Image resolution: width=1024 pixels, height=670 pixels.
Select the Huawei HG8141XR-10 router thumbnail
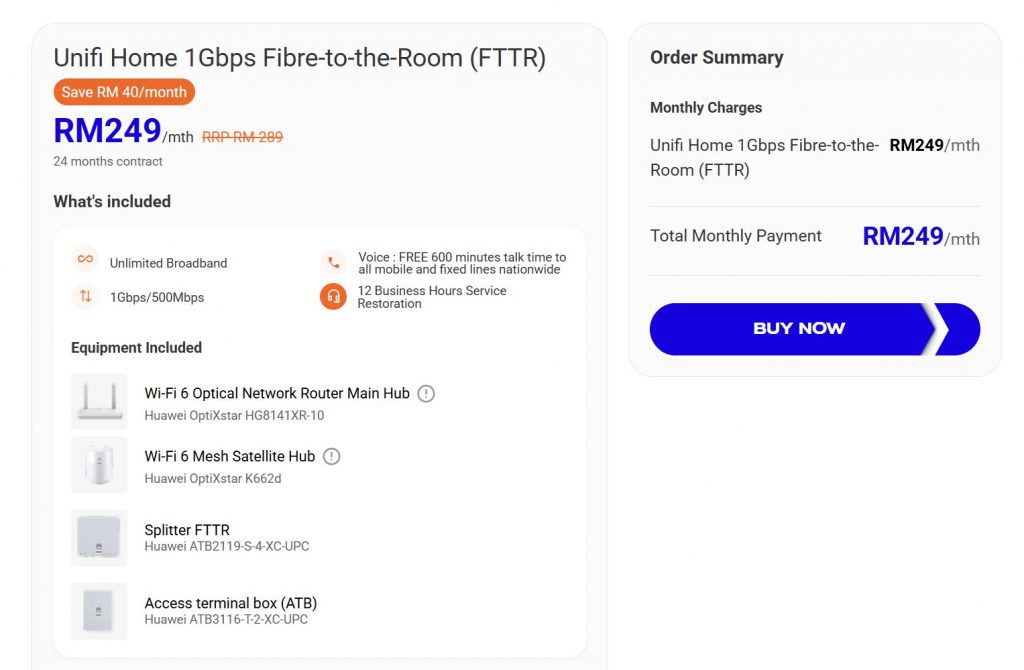coord(99,402)
